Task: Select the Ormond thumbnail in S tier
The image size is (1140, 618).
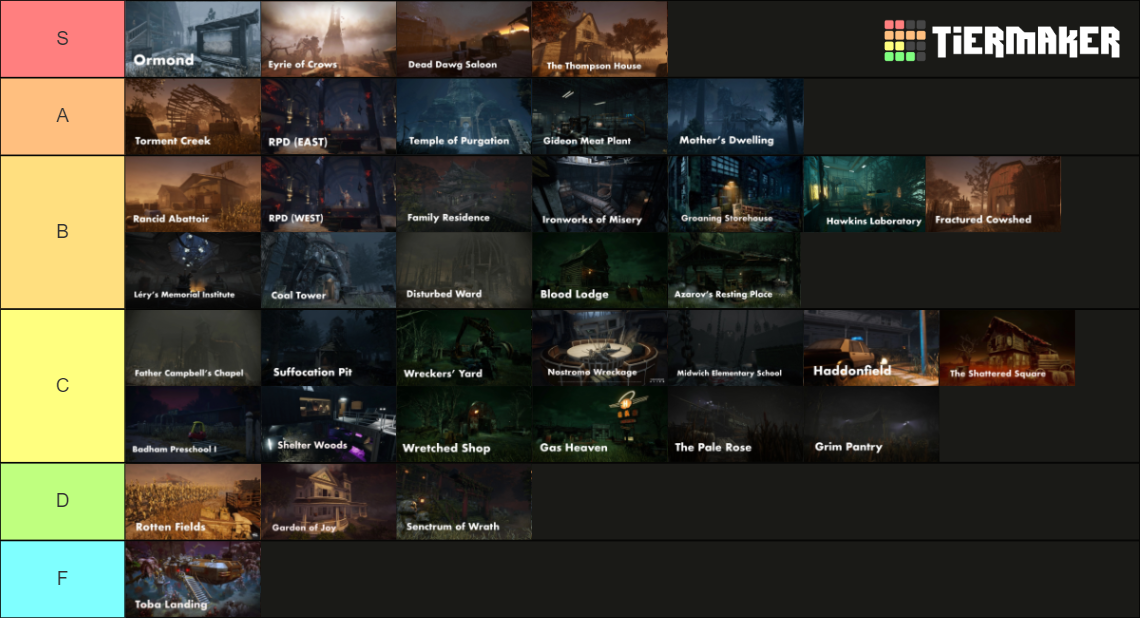Action: (x=192, y=39)
